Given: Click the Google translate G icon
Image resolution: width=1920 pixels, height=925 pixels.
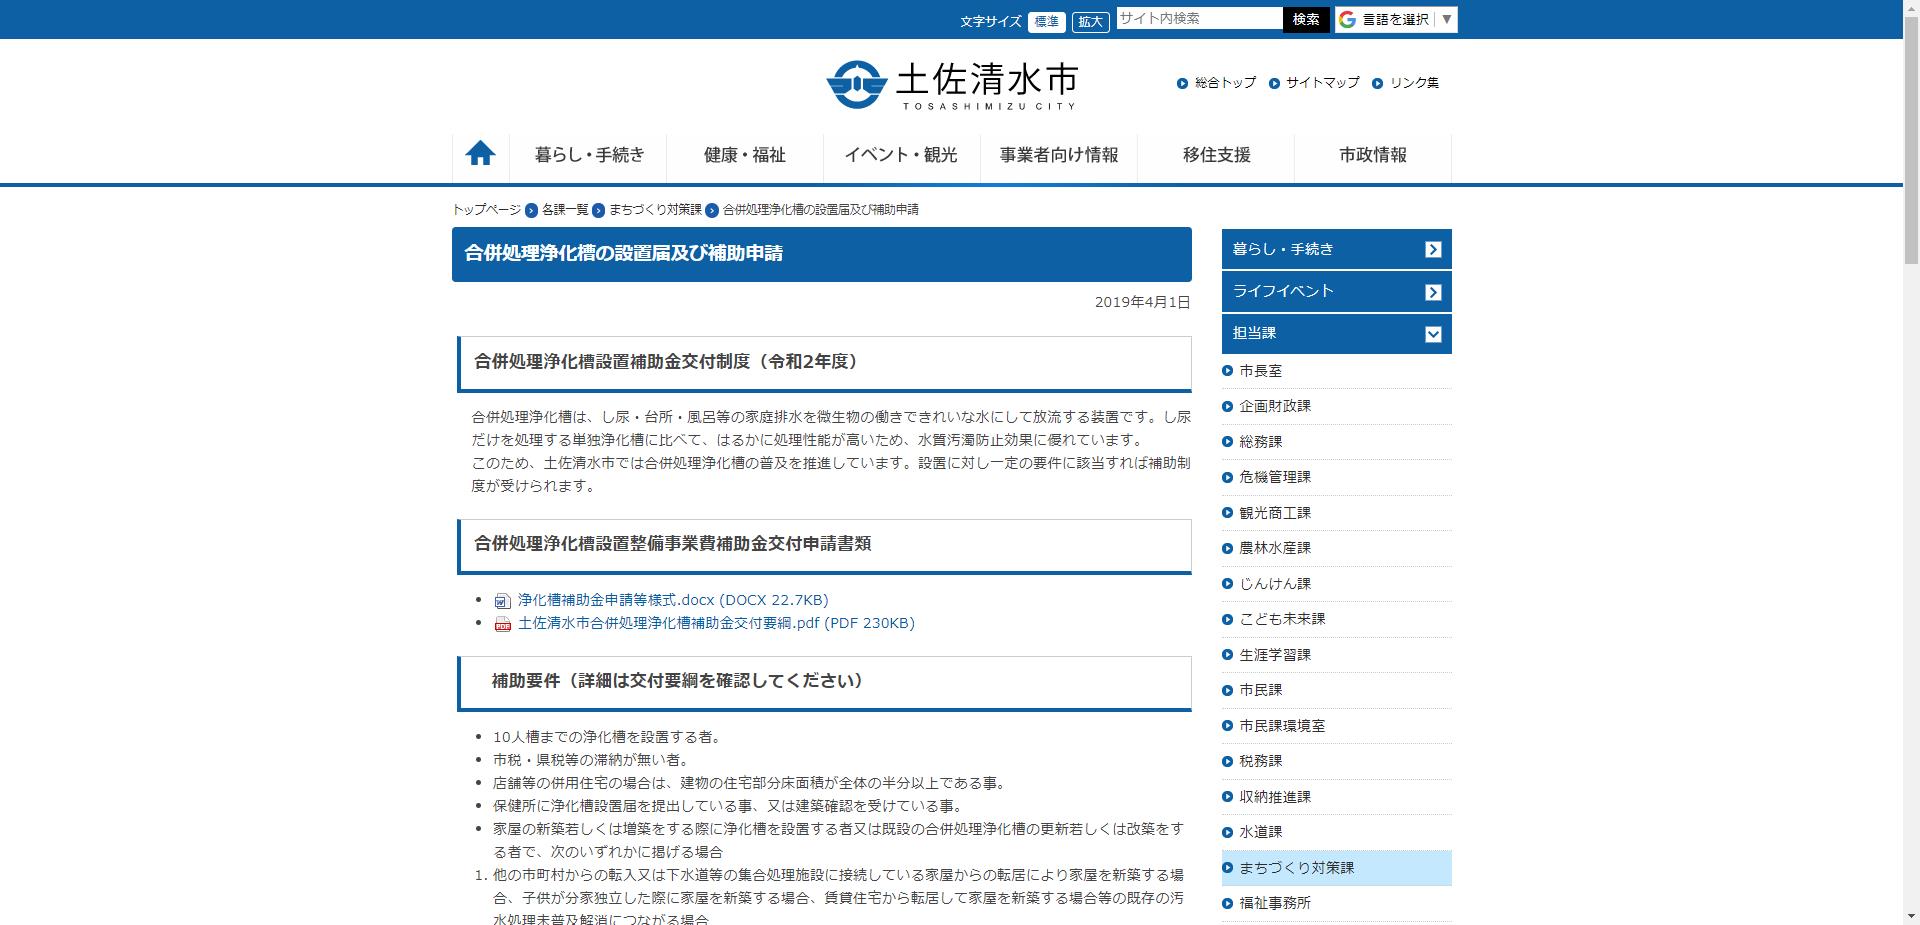Looking at the screenshot, I should (x=1347, y=18).
